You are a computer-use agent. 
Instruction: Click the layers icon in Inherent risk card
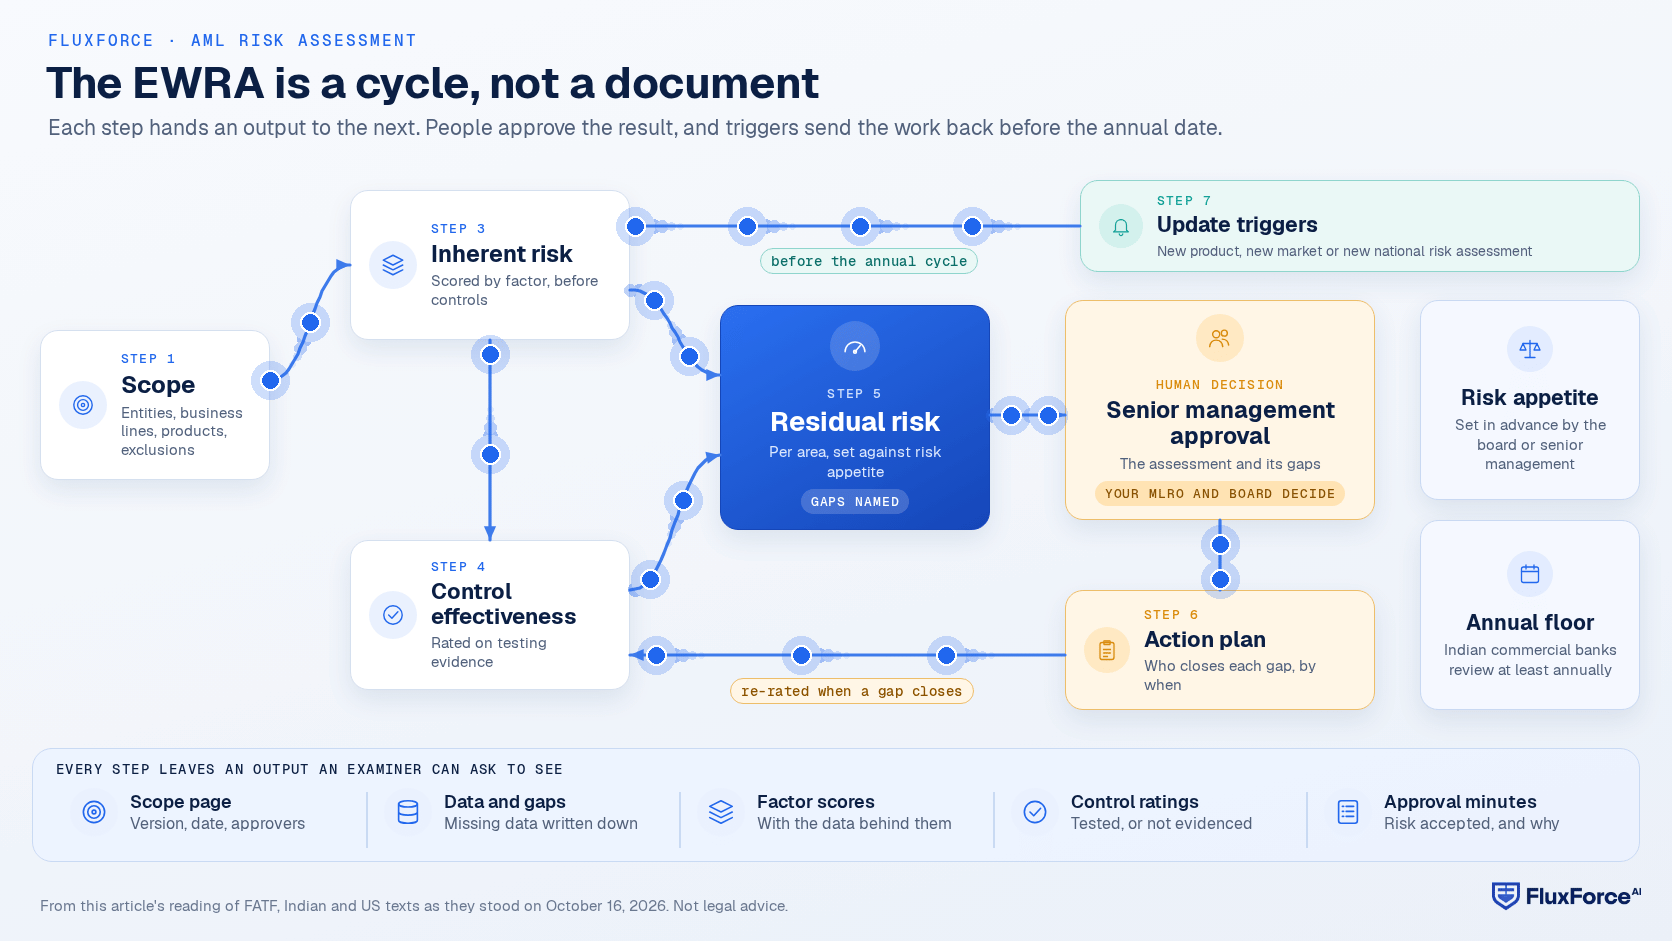pos(393,265)
